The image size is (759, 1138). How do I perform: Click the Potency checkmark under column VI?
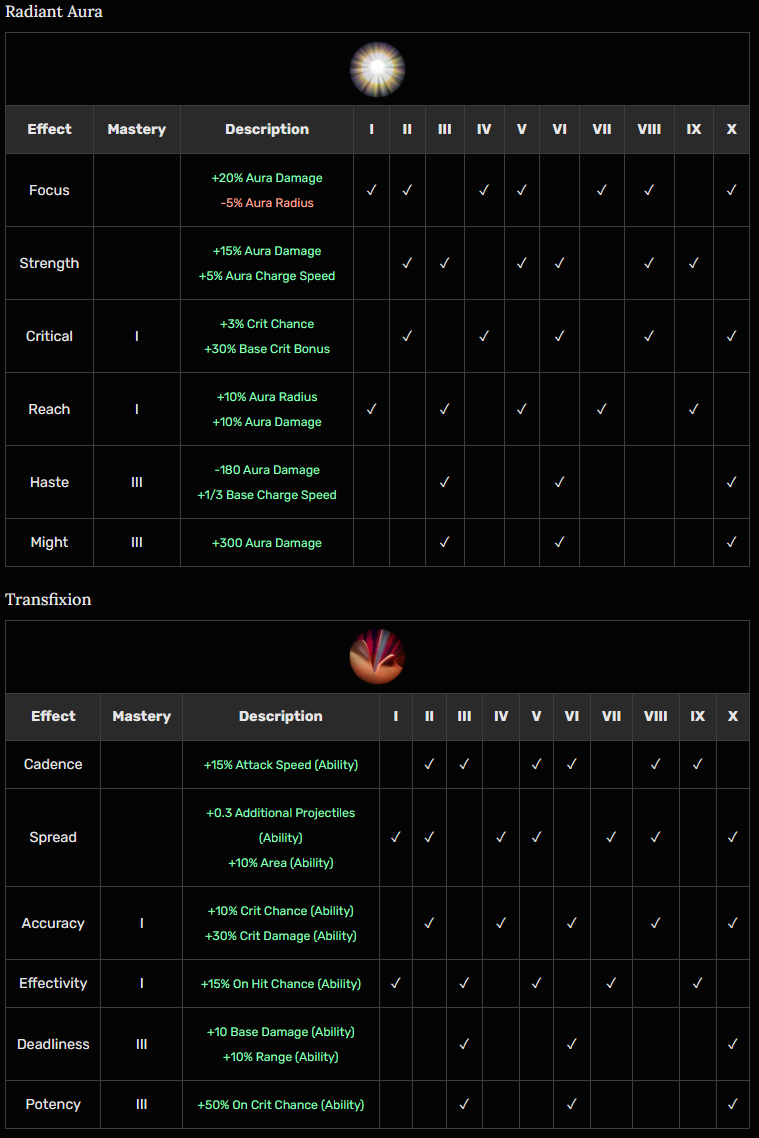pyautogui.click(x=571, y=1104)
